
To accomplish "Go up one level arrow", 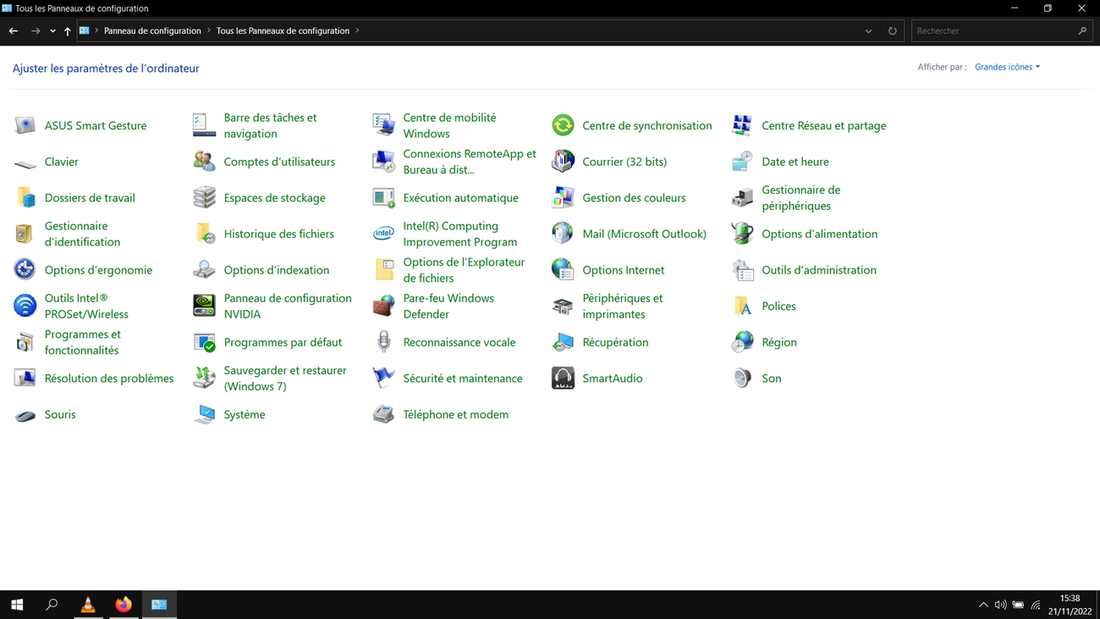I will [x=67, y=31].
